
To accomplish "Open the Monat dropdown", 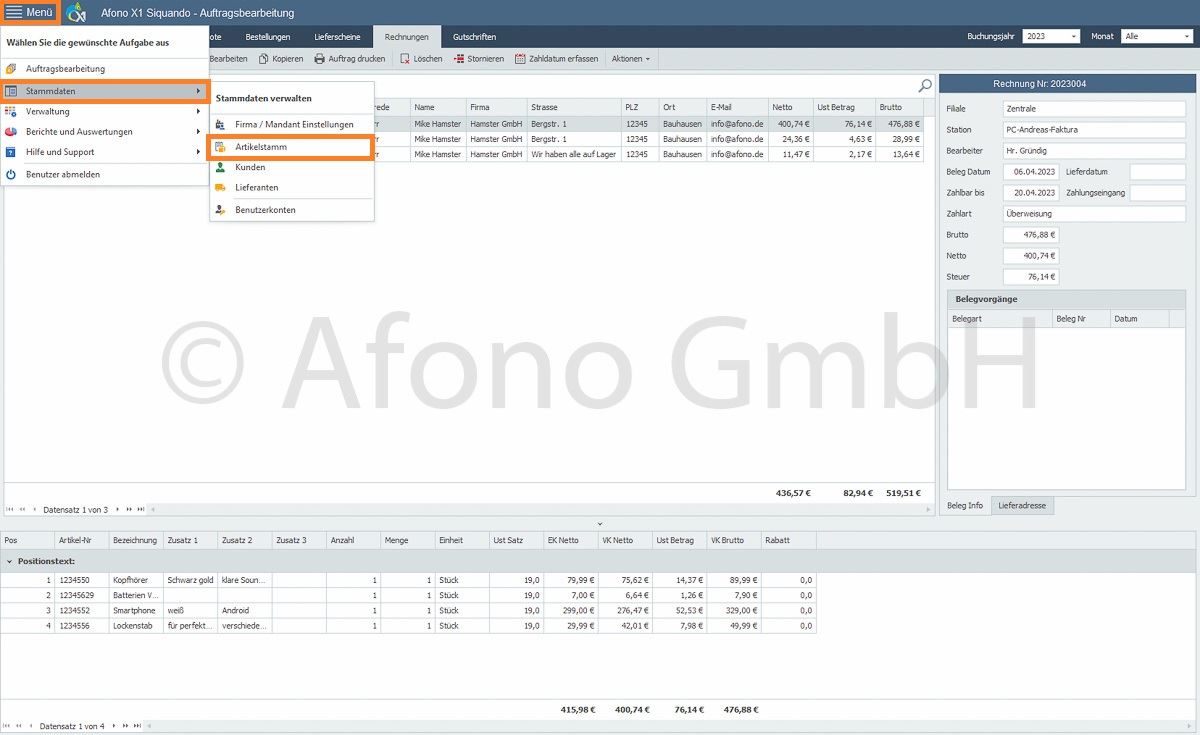I will pos(1157,36).
